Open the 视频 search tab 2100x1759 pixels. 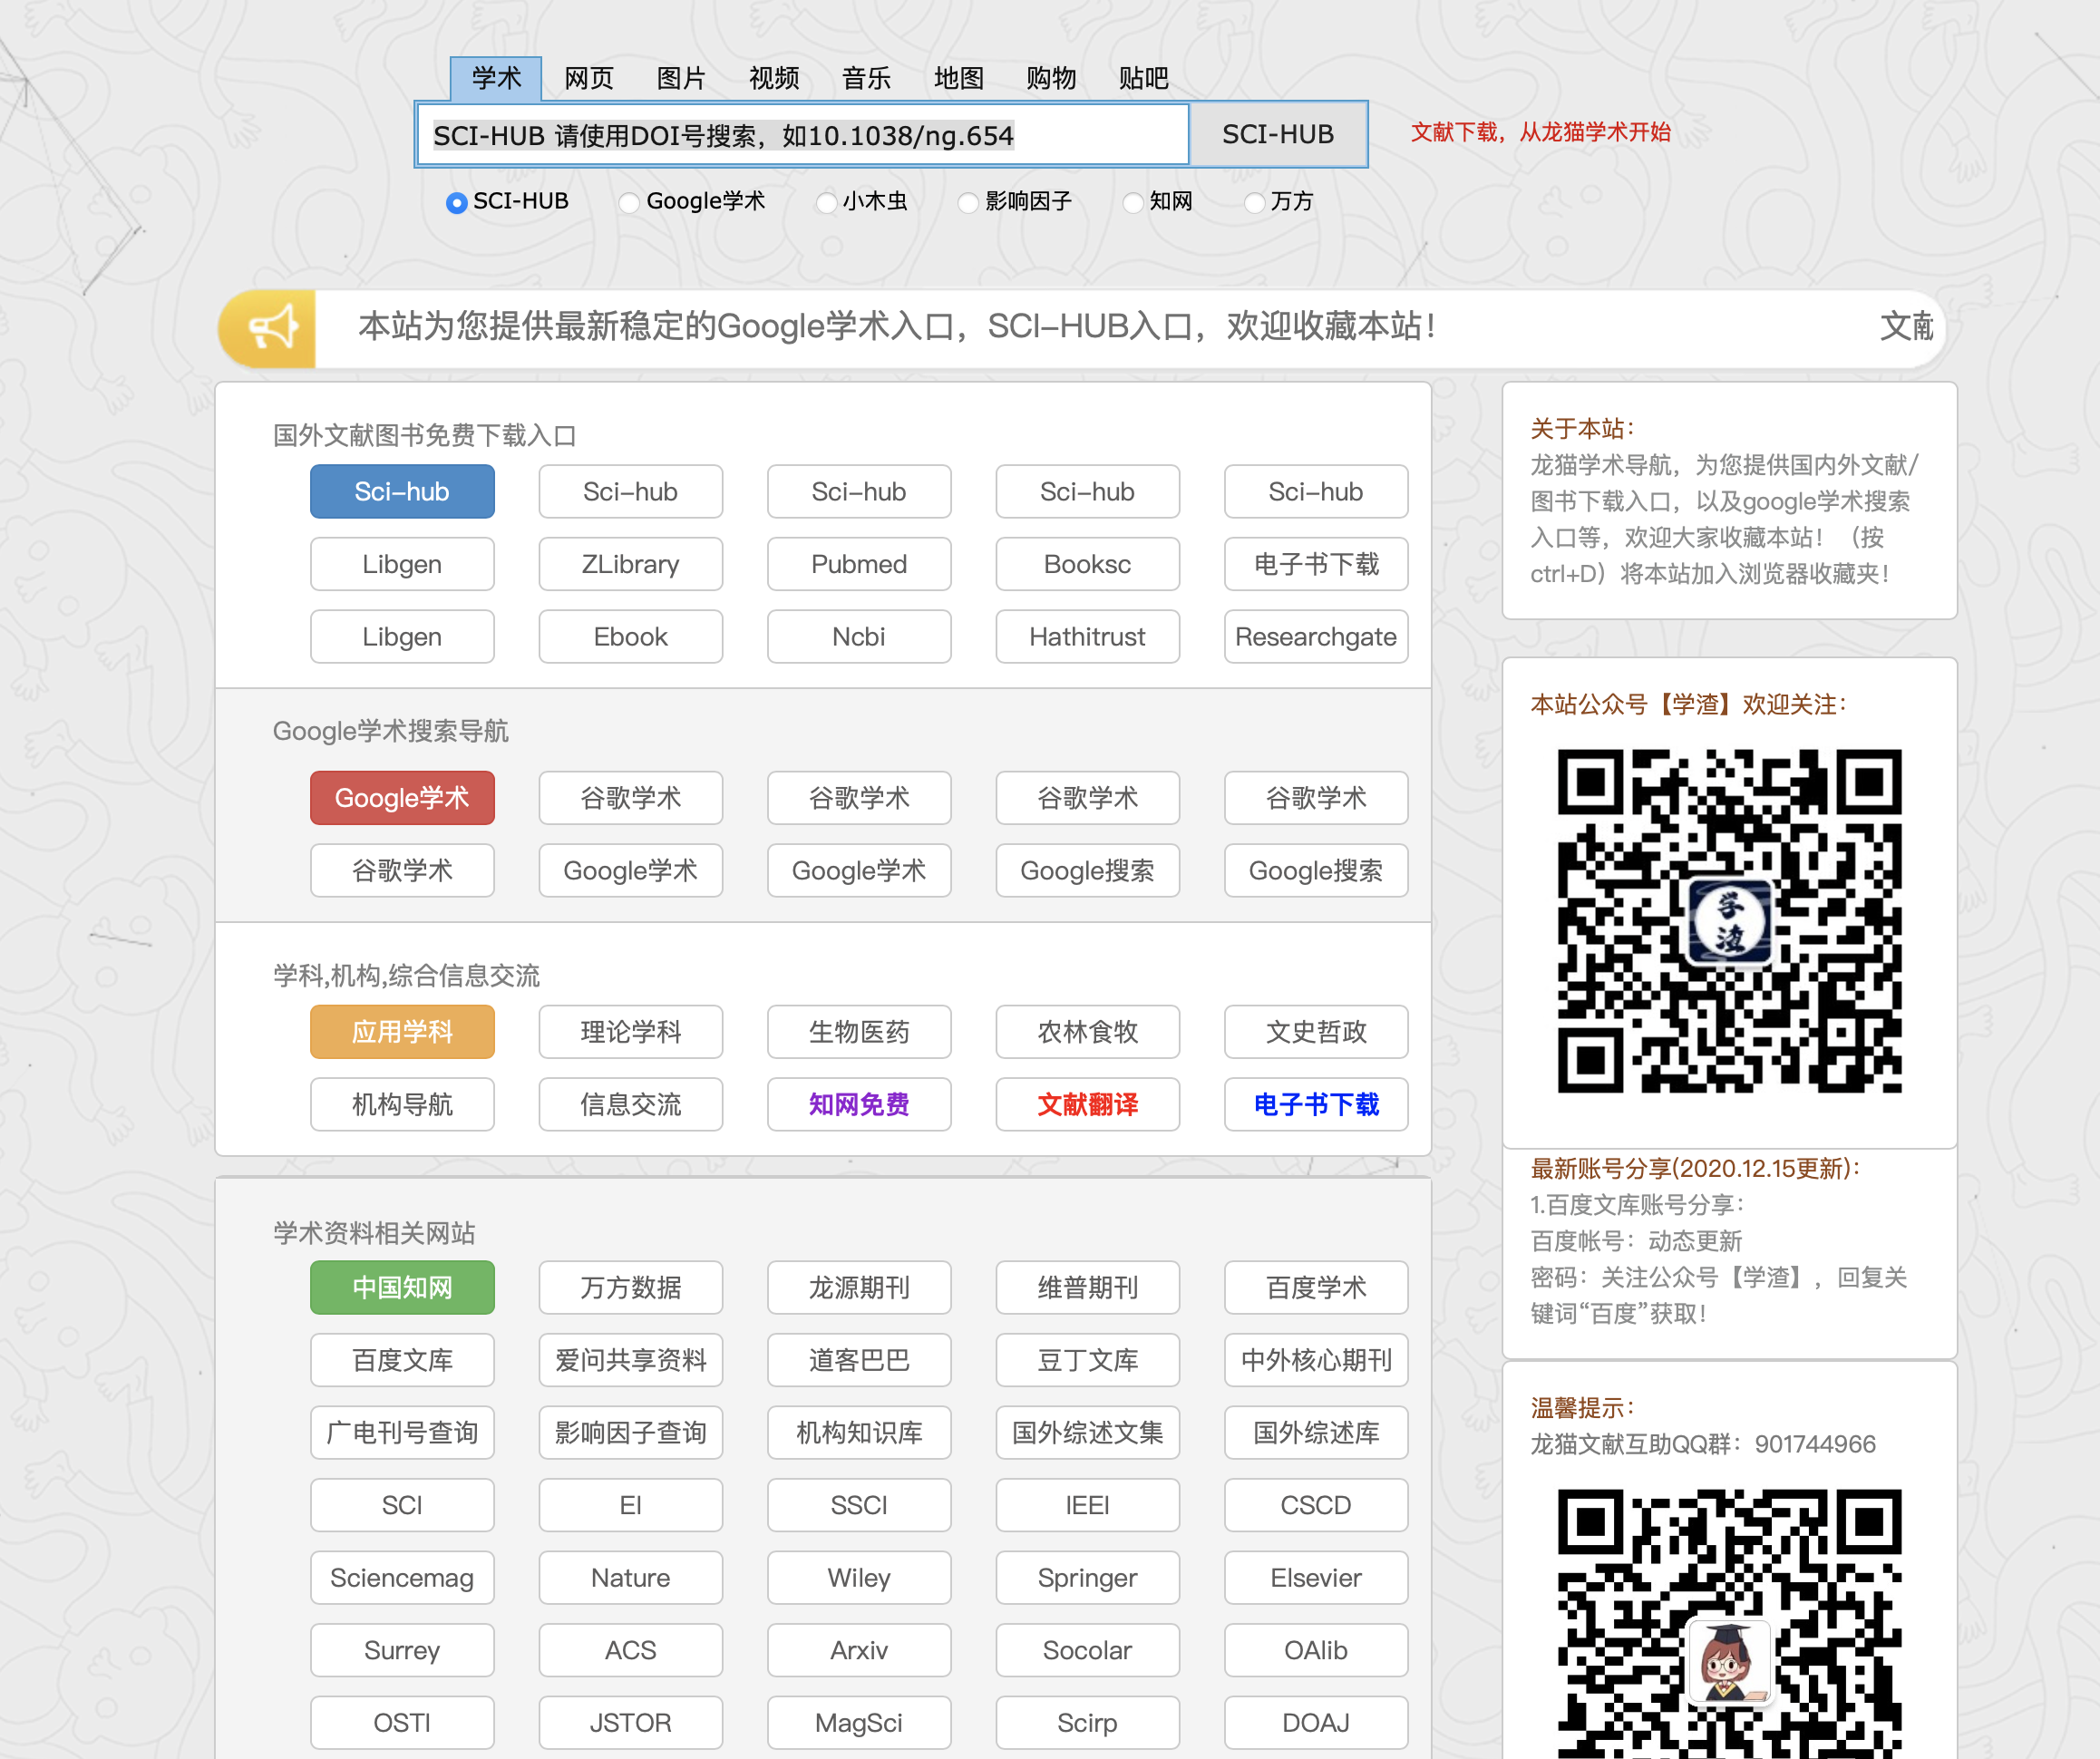(x=774, y=78)
